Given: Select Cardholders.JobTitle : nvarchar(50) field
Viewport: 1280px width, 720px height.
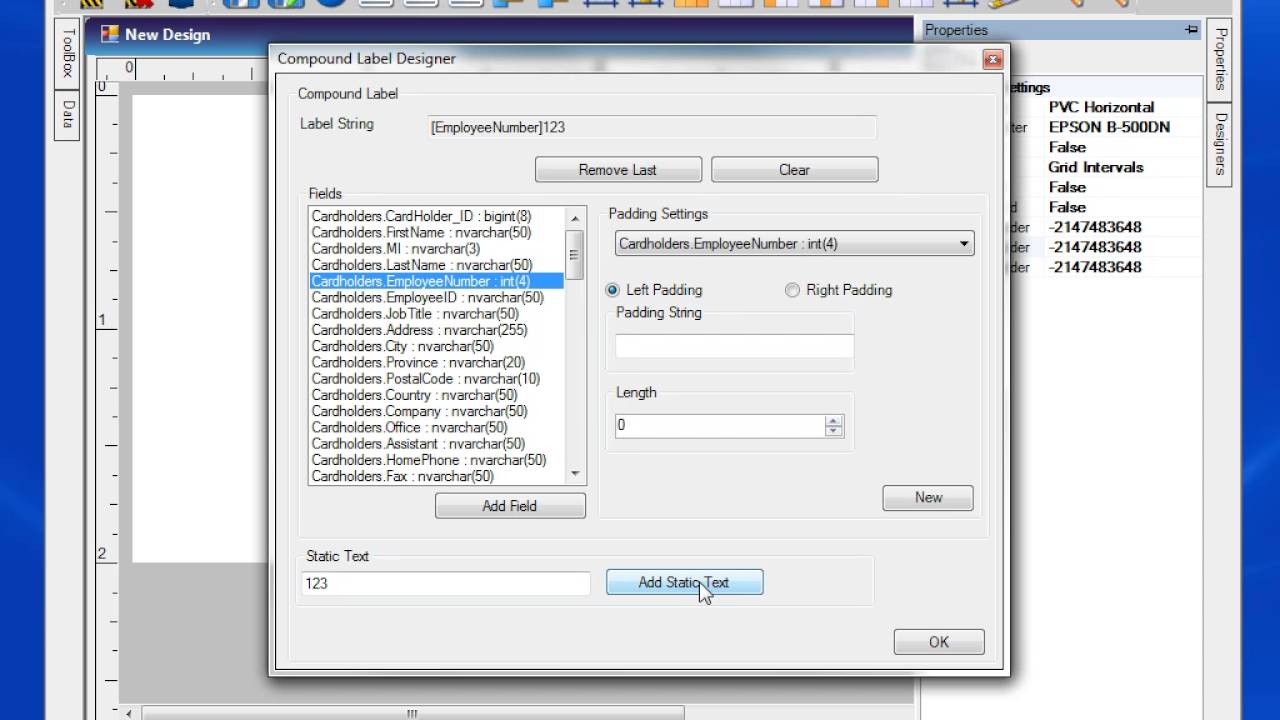Looking at the screenshot, I should (436, 314).
